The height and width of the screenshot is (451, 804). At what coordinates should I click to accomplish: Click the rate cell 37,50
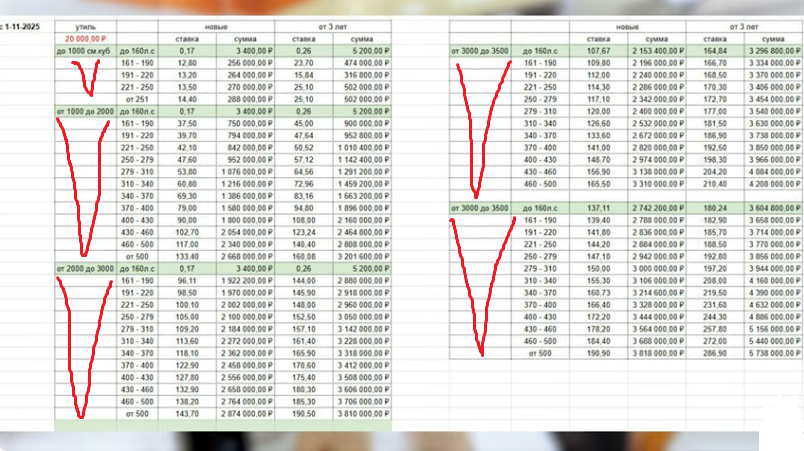coord(187,124)
